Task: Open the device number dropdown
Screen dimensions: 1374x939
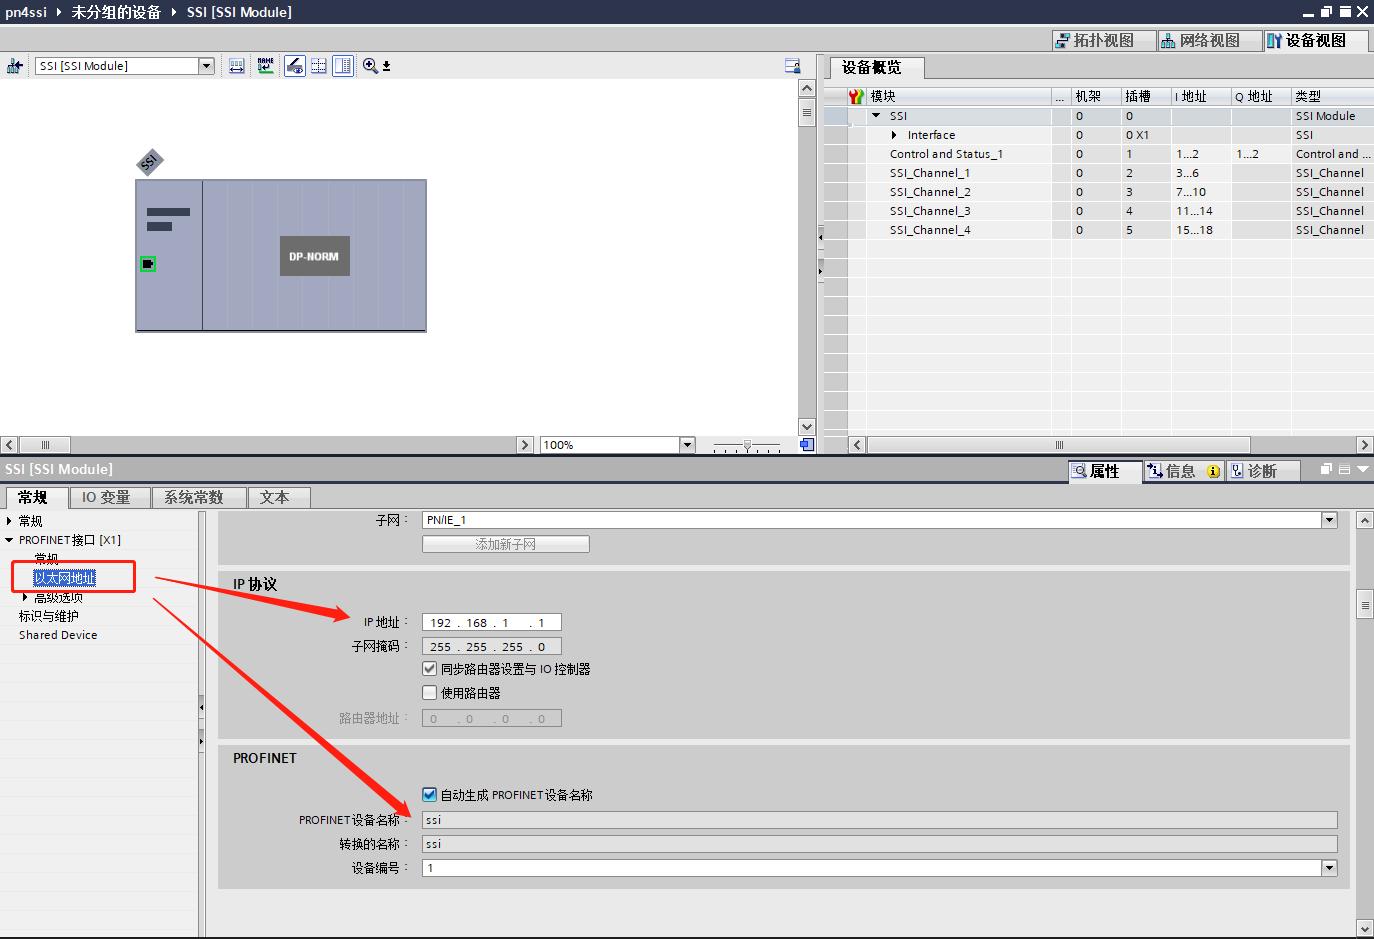Action: 1329,868
